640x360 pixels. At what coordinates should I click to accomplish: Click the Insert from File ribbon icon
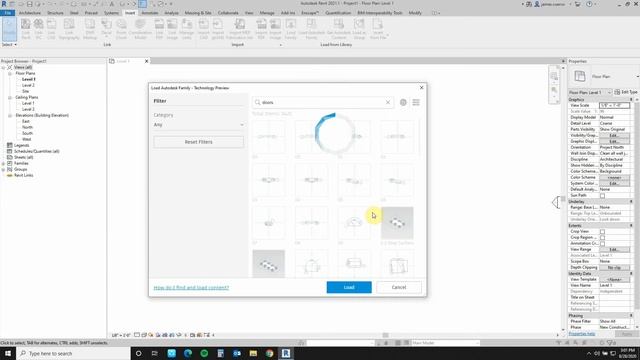[378, 29]
